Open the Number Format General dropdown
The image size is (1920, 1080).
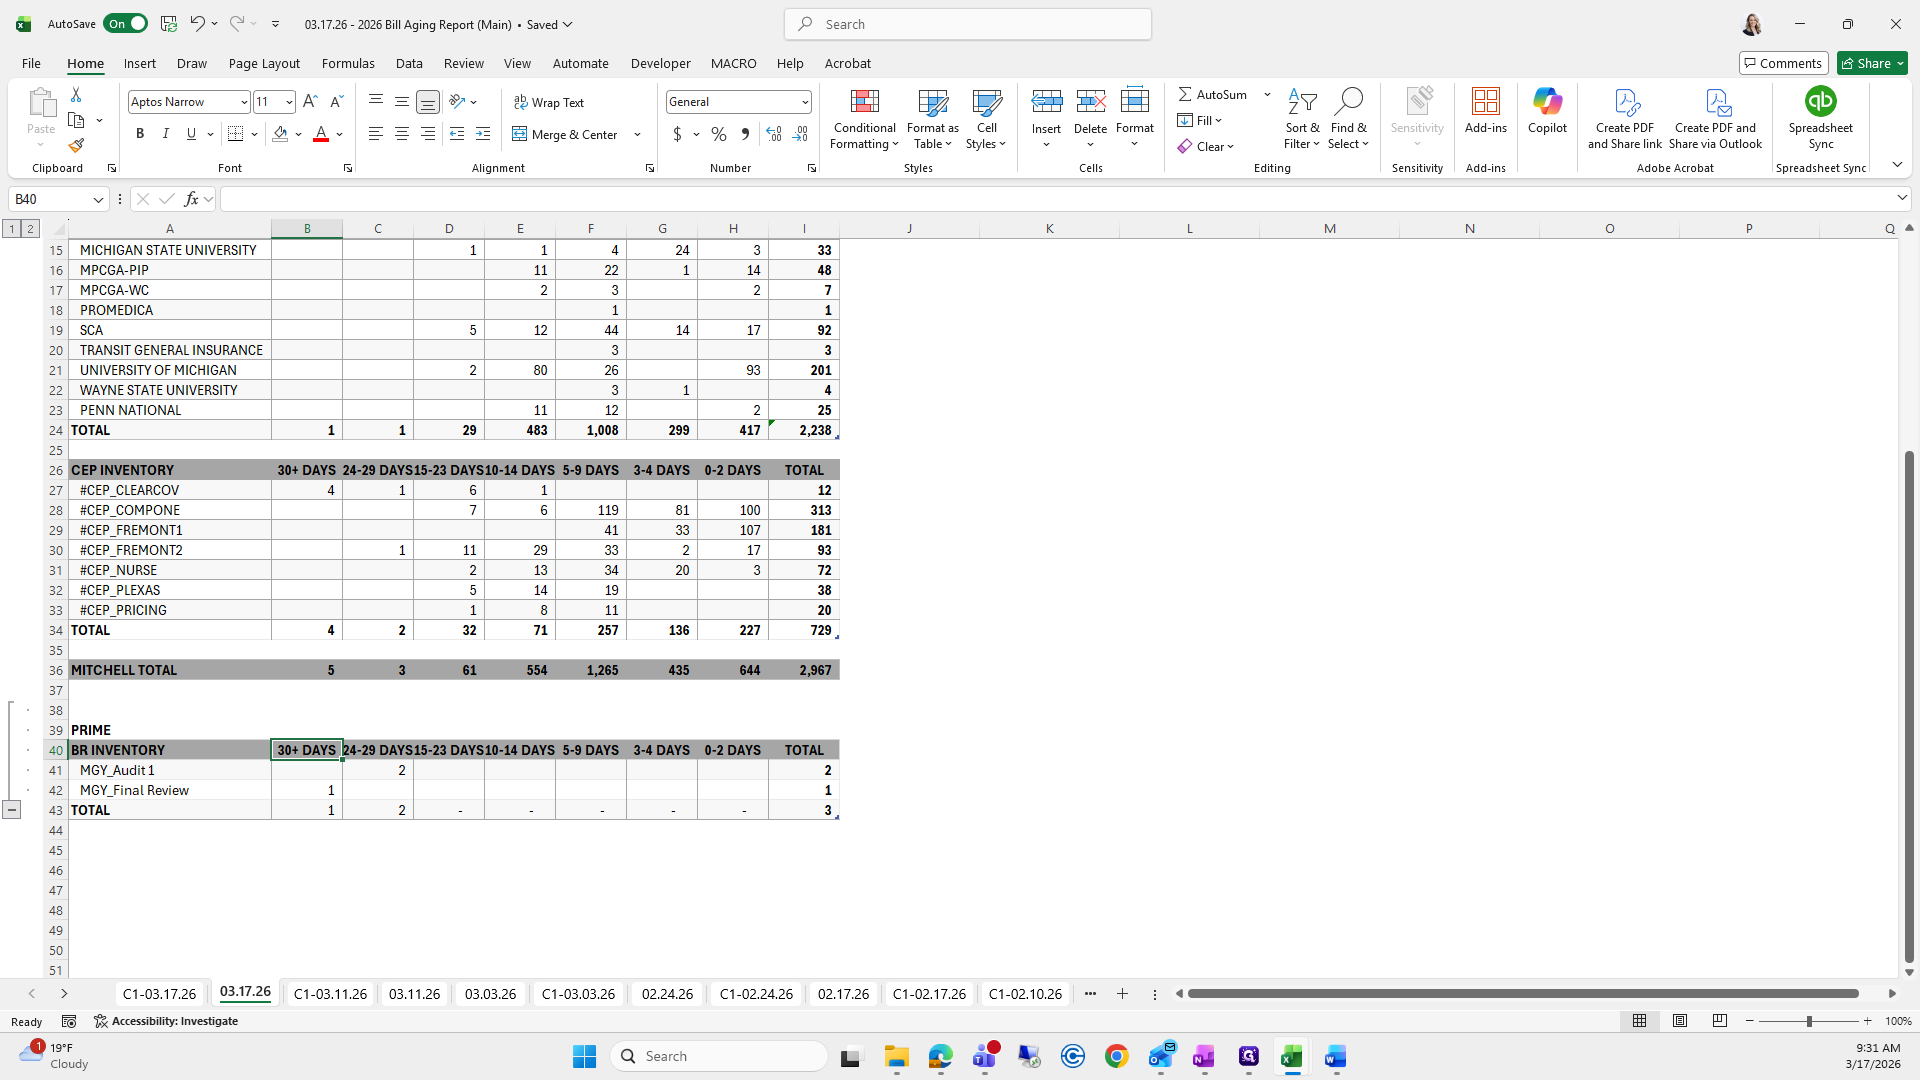(804, 102)
